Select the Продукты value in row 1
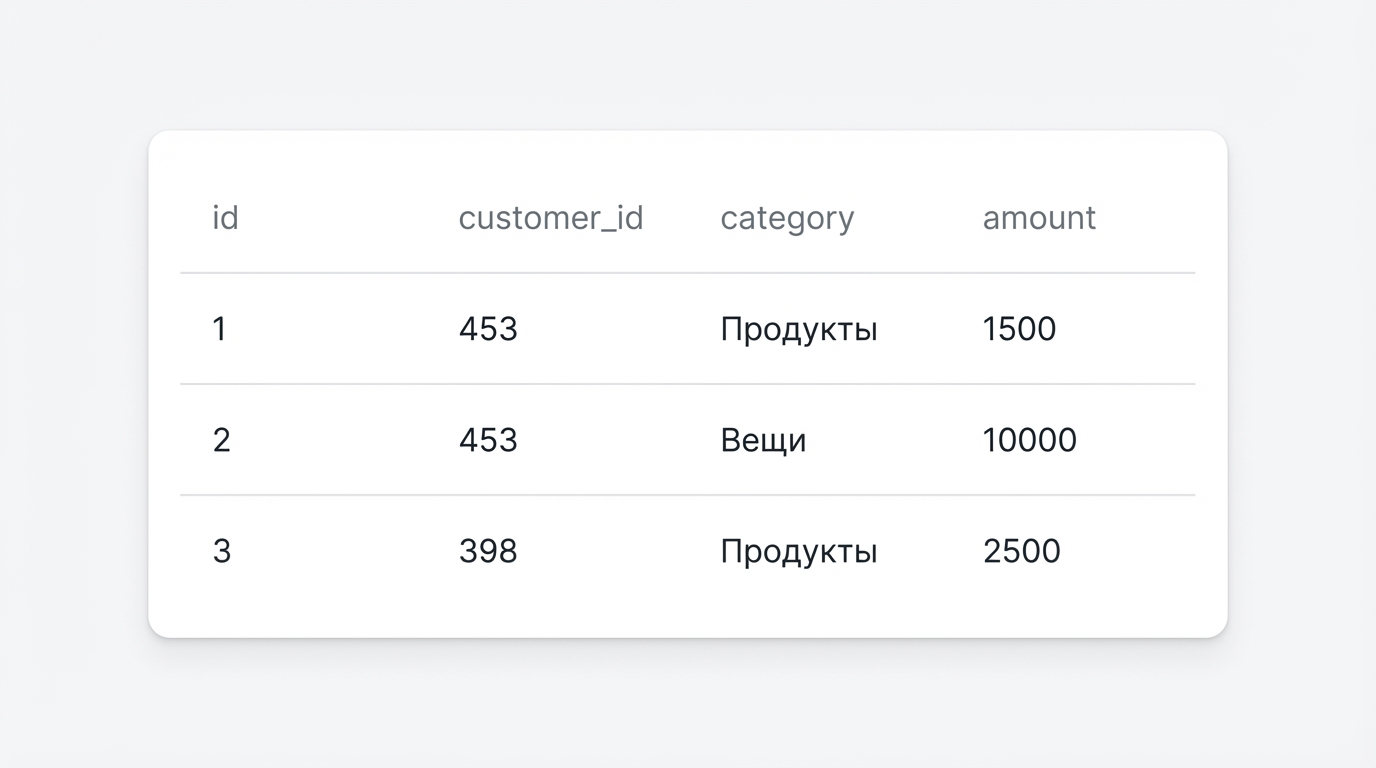This screenshot has width=1376, height=768. click(x=799, y=329)
